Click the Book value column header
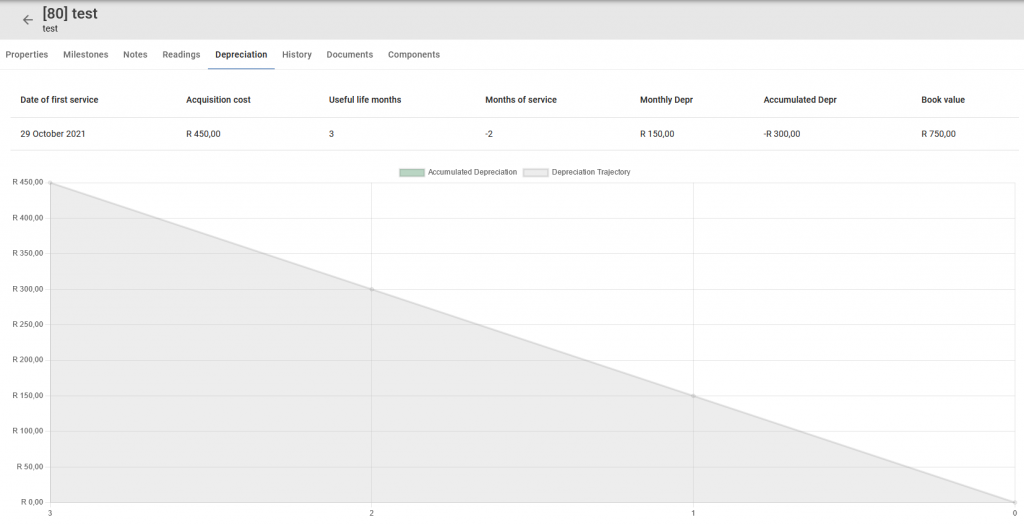The image size is (1024, 525). pyautogui.click(x=943, y=100)
